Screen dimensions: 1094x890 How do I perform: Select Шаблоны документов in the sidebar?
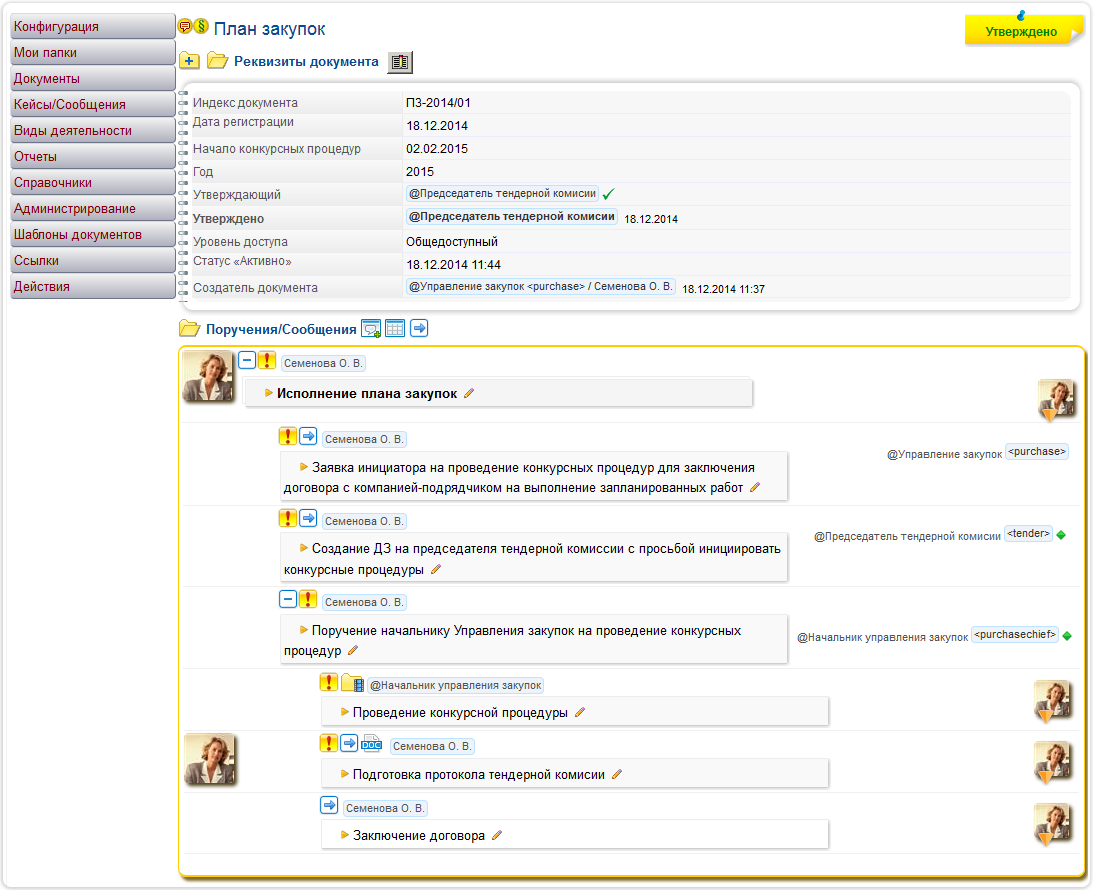coord(90,234)
